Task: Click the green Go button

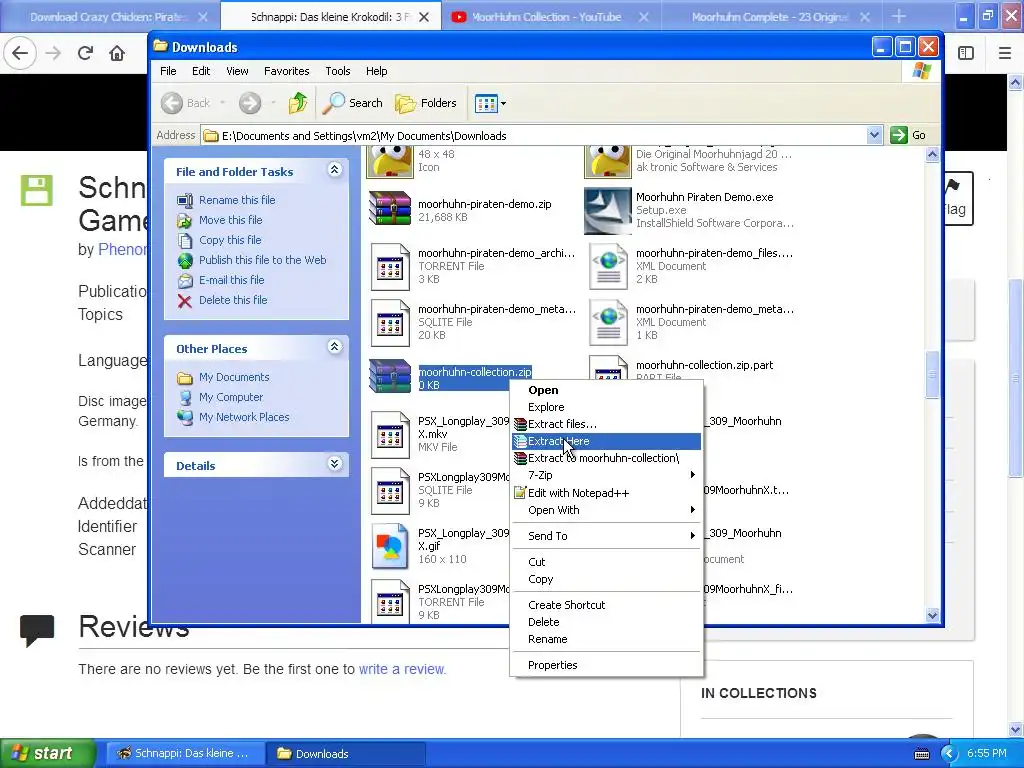Action: pyautogui.click(x=908, y=135)
